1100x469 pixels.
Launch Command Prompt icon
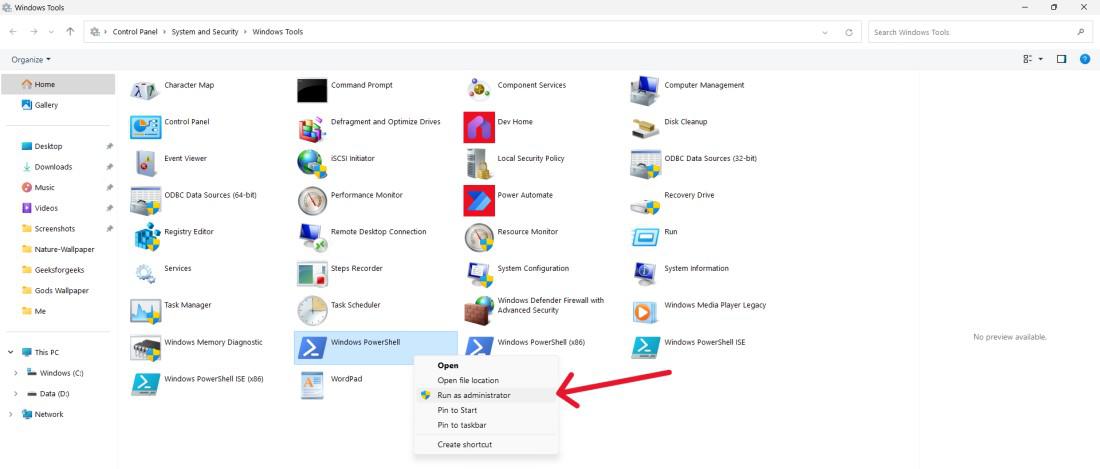pos(312,90)
